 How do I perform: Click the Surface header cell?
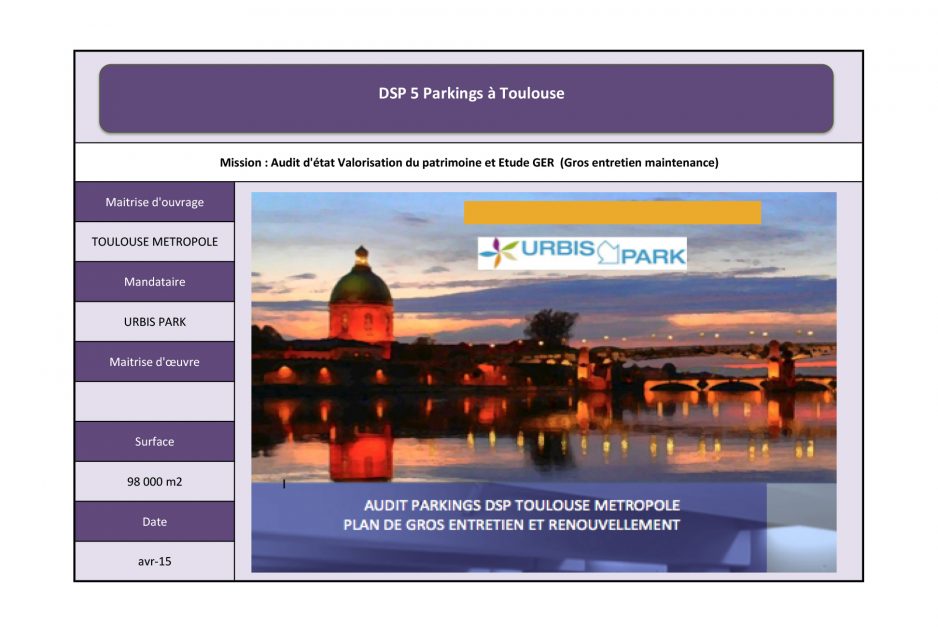pyautogui.click(x=155, y=442)
